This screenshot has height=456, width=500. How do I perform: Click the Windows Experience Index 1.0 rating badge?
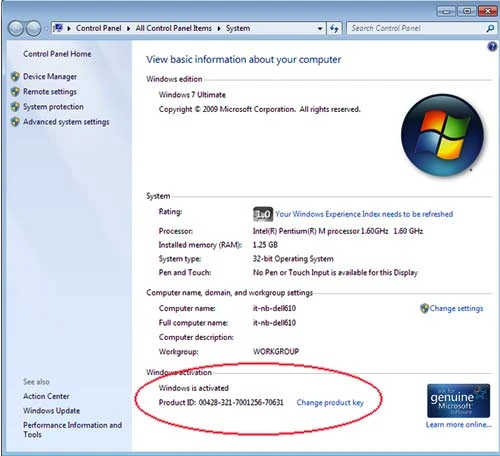[x=263, y=214]
